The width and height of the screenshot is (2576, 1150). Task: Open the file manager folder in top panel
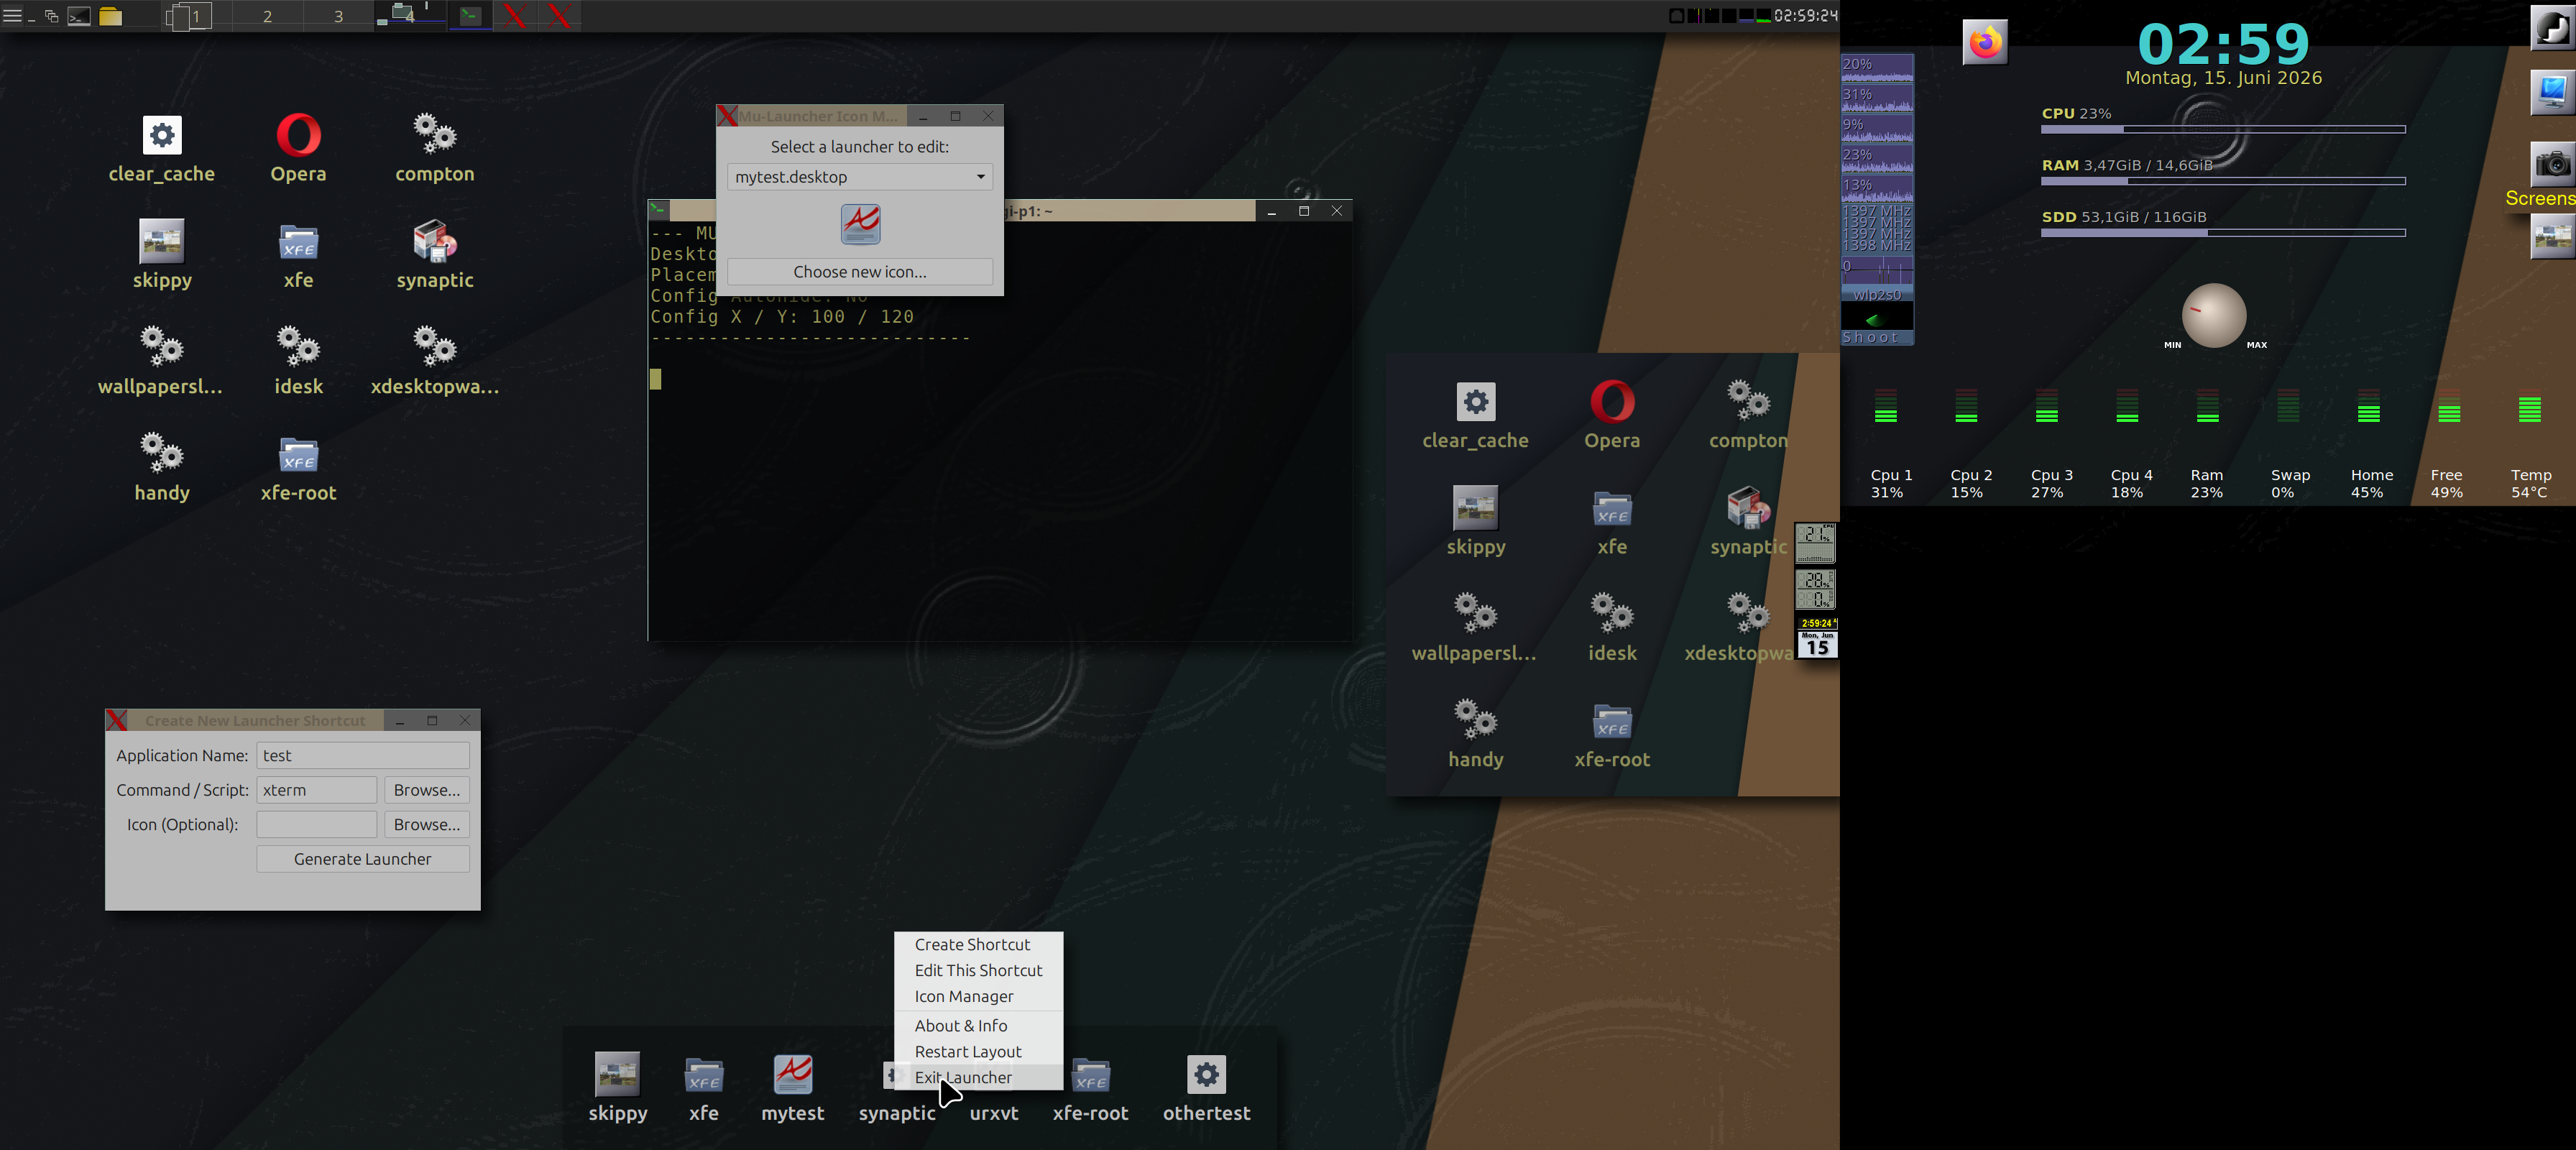click(110, 16)
